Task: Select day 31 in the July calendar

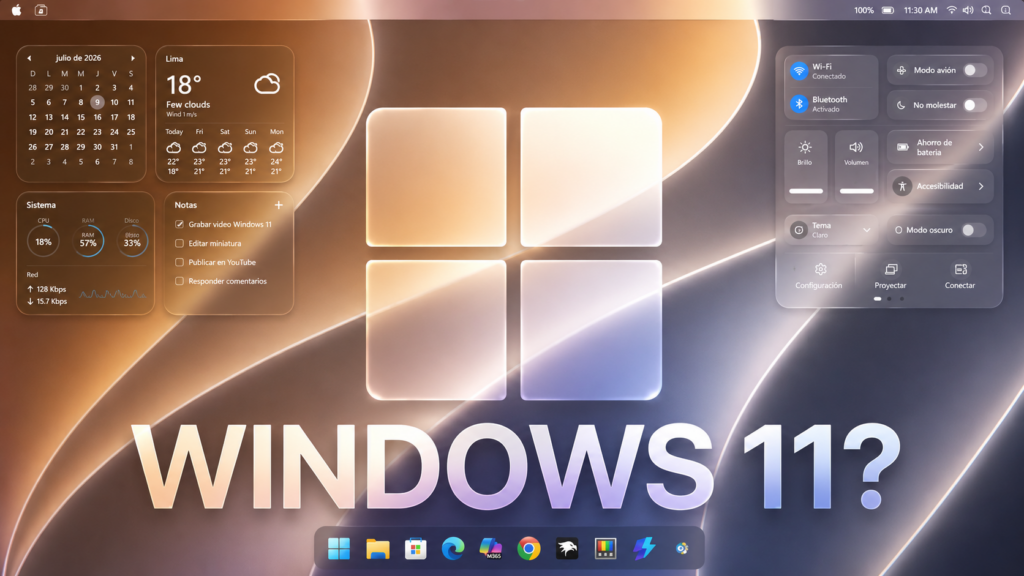Action: (114, 147)
